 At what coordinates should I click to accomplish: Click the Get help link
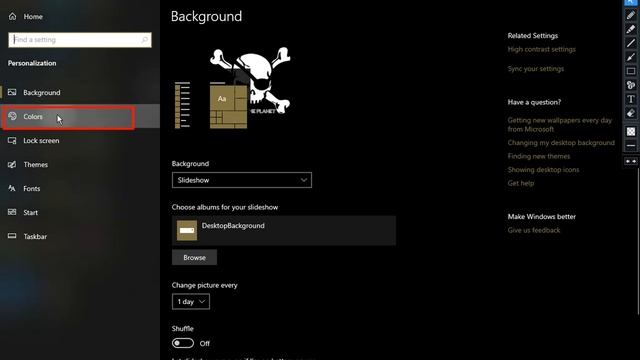tap(521, 183)
